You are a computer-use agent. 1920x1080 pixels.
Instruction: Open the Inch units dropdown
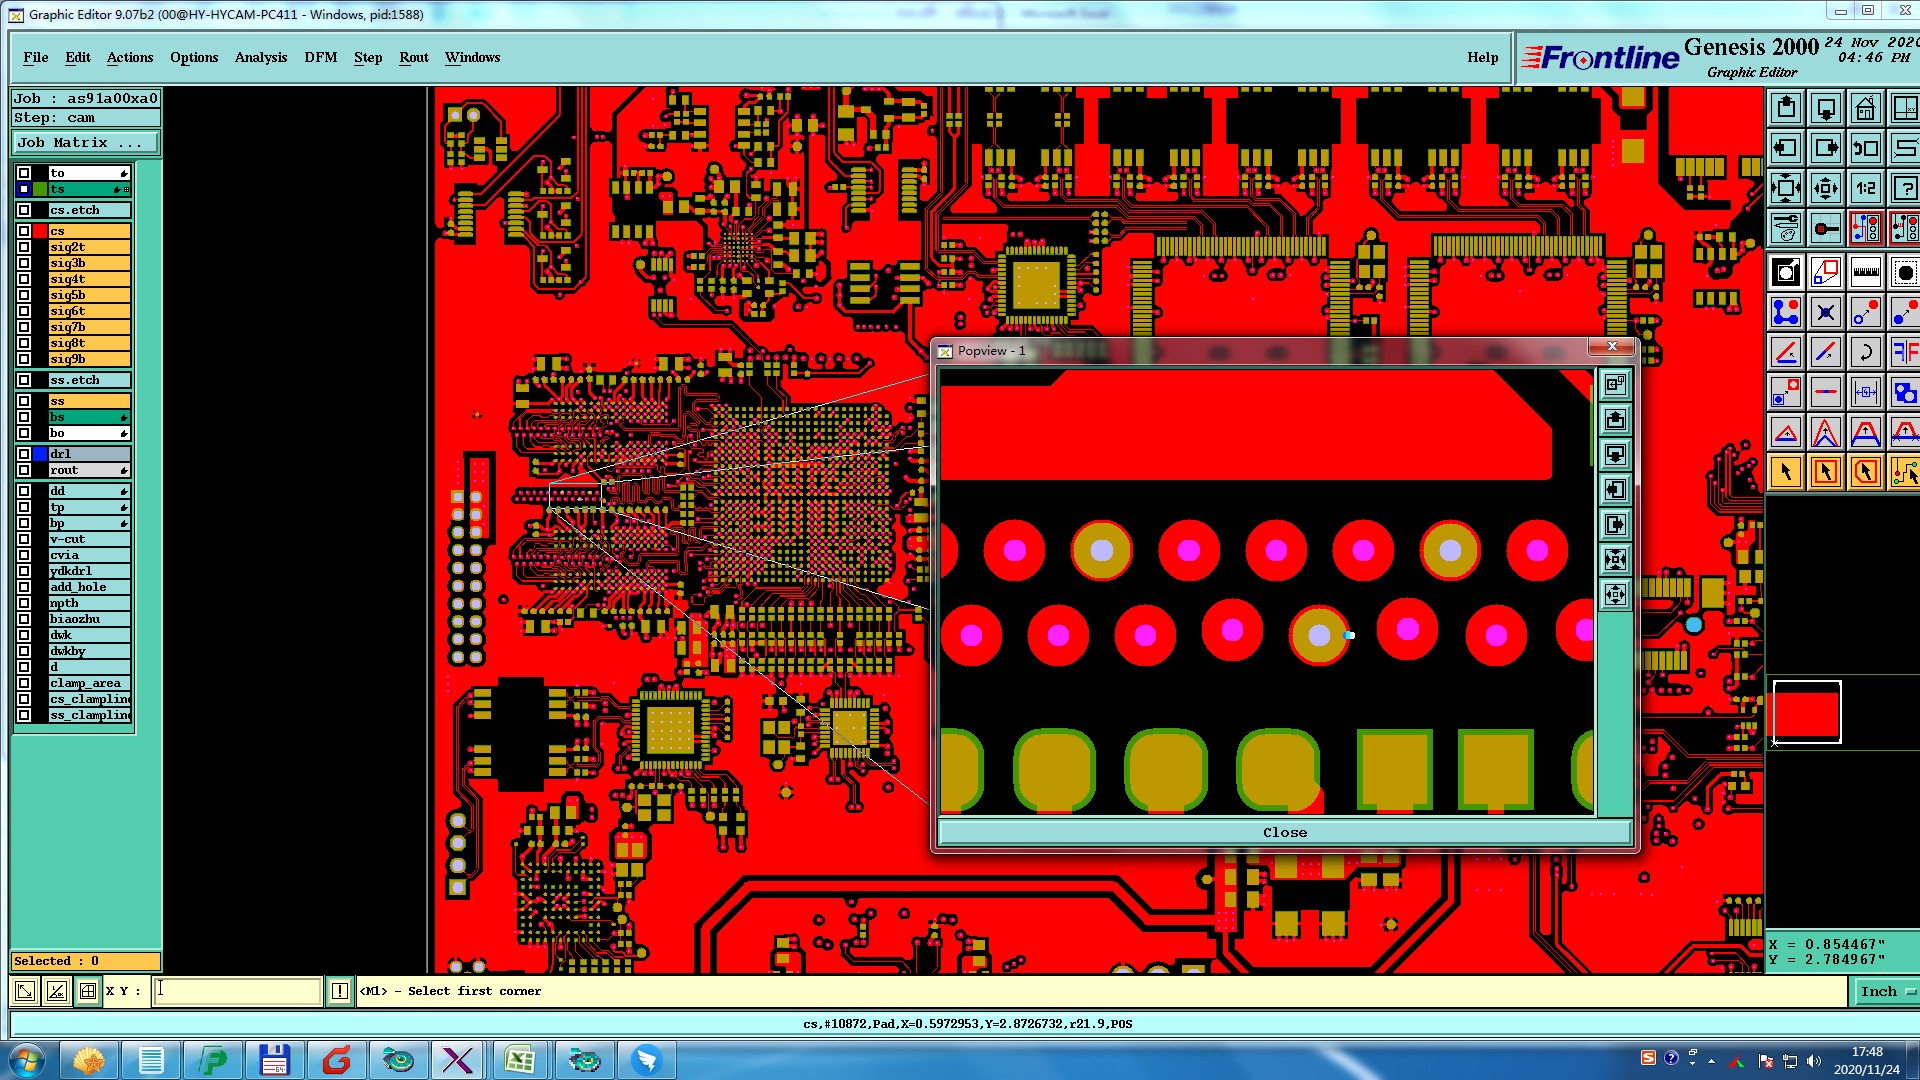(1885, 991)
